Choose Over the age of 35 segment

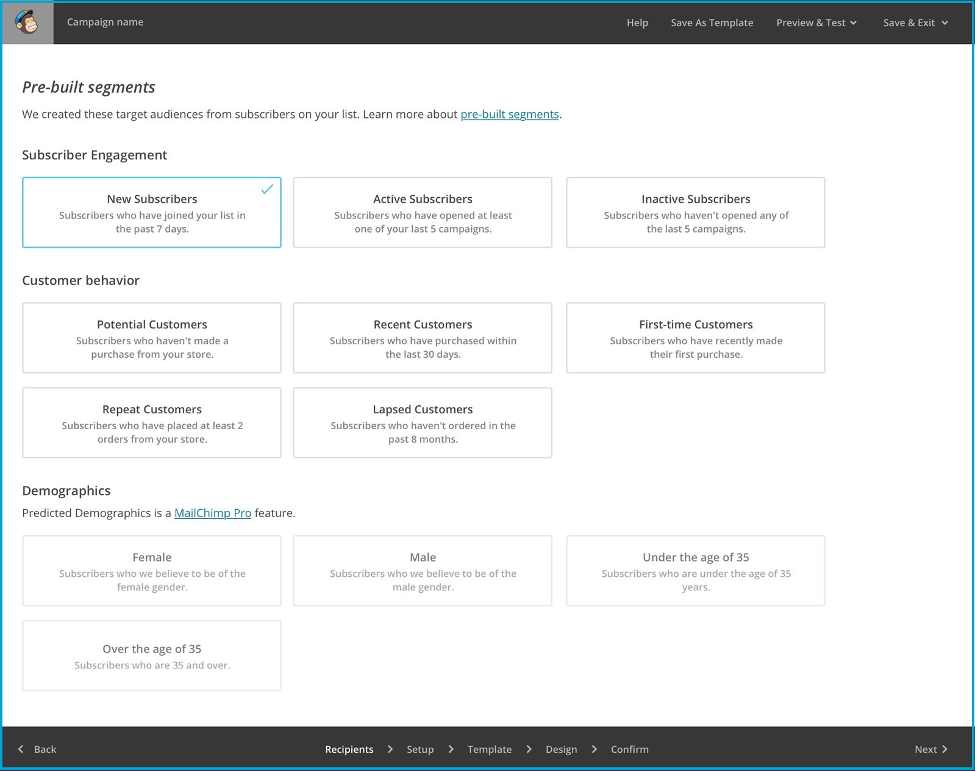[x=151, y=655]
